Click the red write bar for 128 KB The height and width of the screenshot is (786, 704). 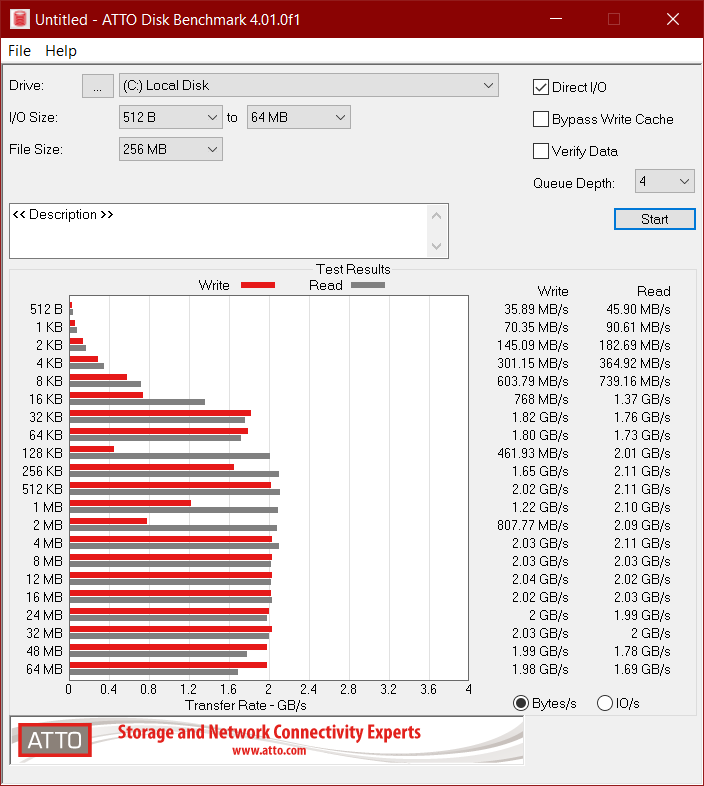(92, 449)
